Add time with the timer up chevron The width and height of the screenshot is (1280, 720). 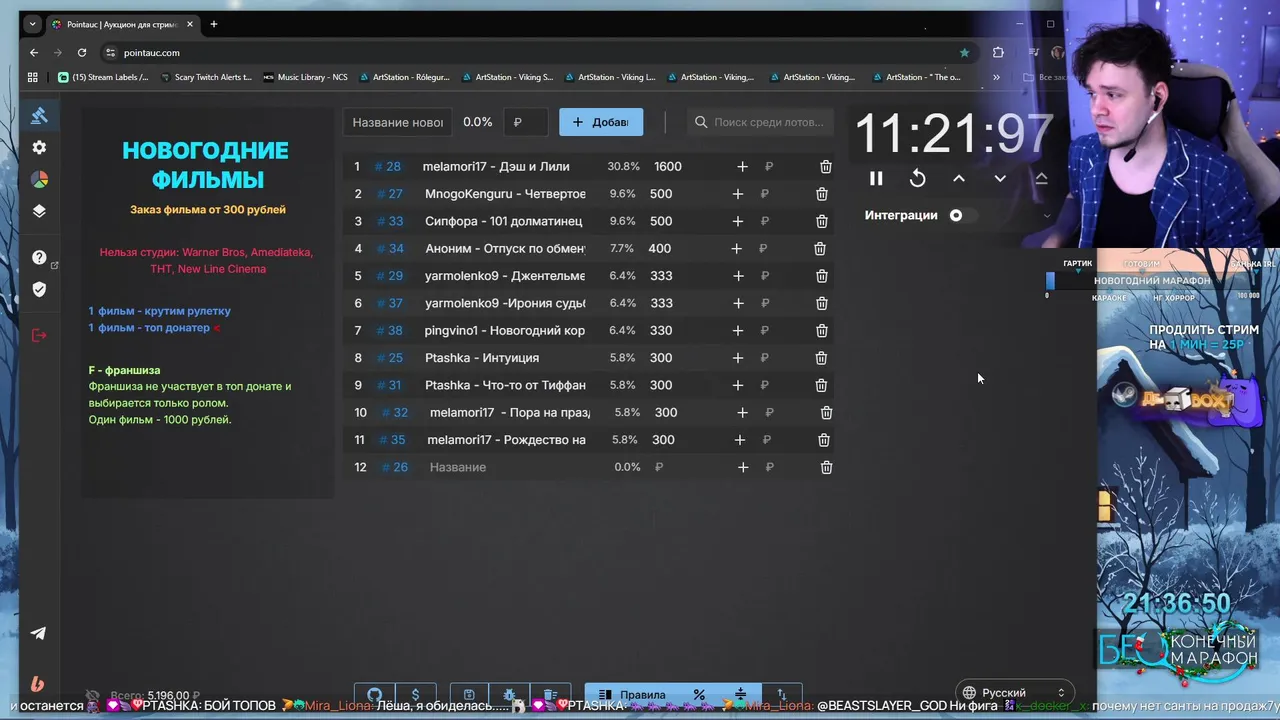pyautogui.click(x=959, y=178)
